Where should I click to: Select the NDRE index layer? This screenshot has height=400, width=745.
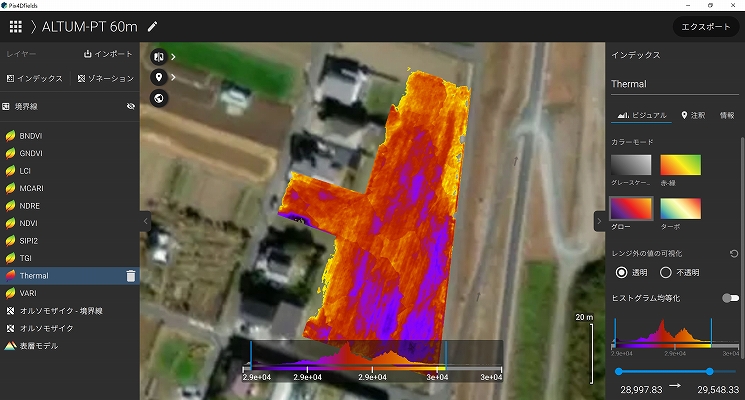[x=69, y=206]
